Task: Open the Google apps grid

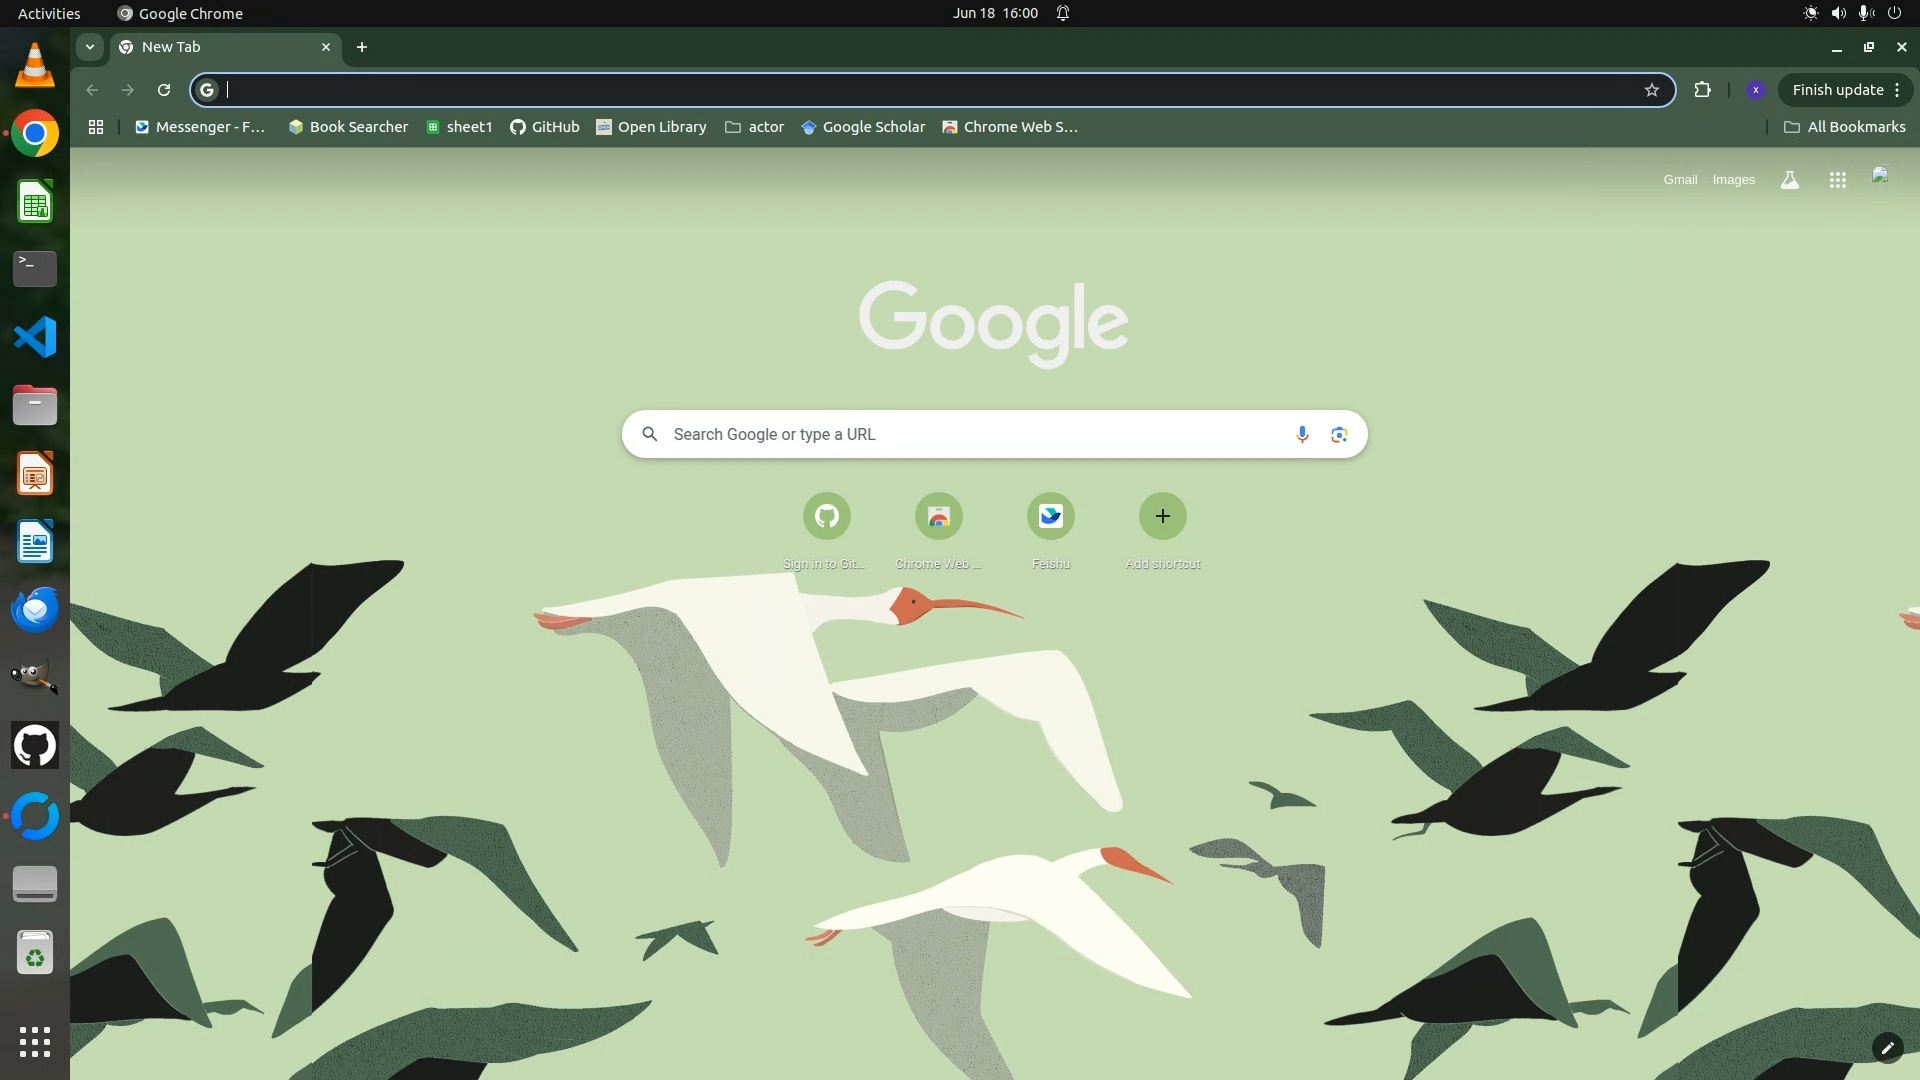Action: point(1837,180)
